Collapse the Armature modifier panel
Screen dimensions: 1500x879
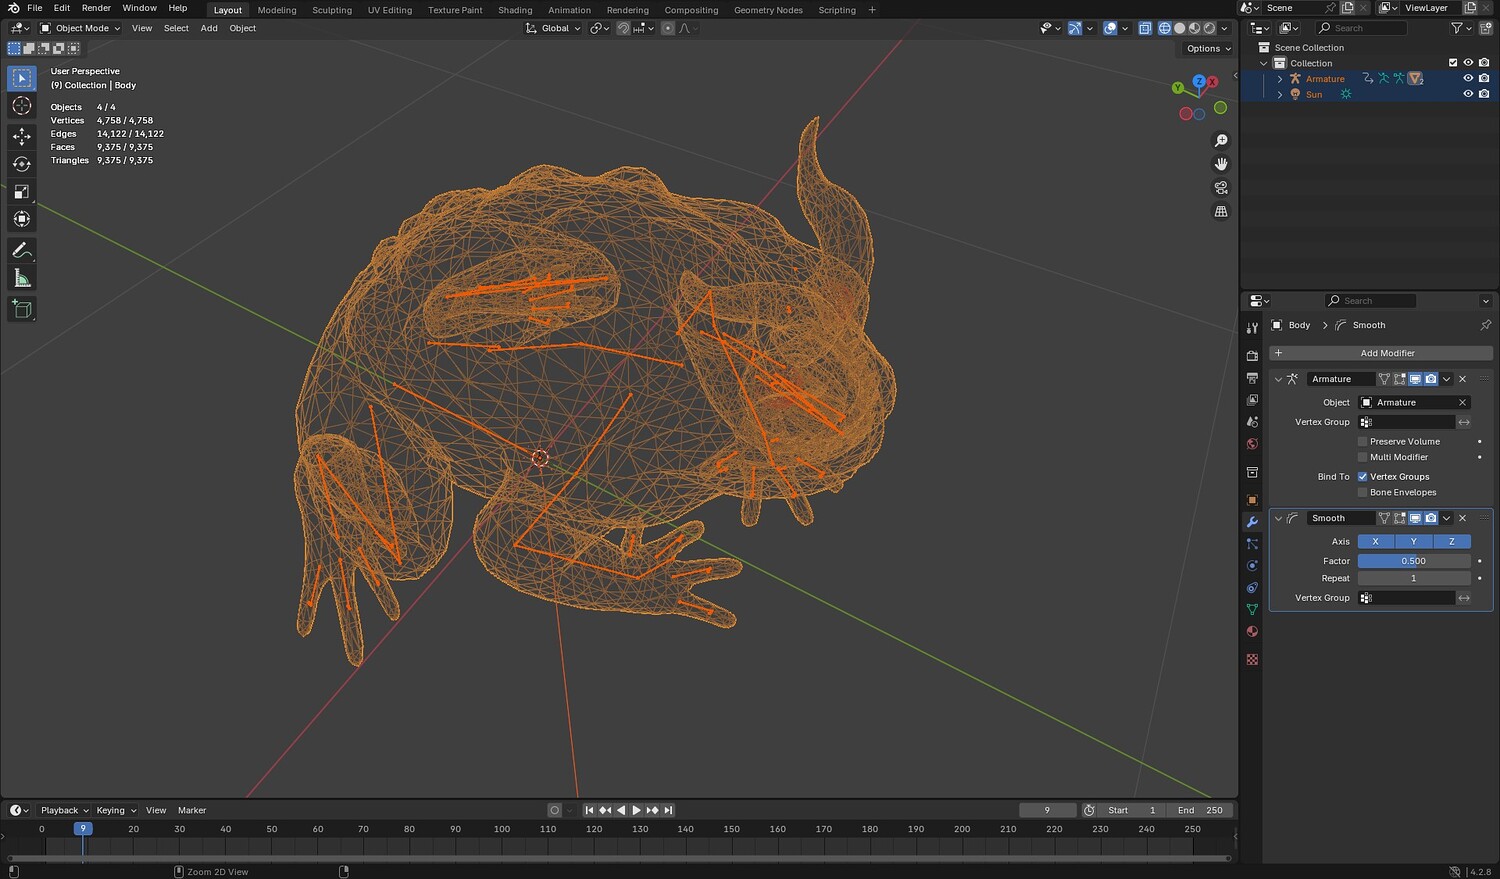(1278, 379)
